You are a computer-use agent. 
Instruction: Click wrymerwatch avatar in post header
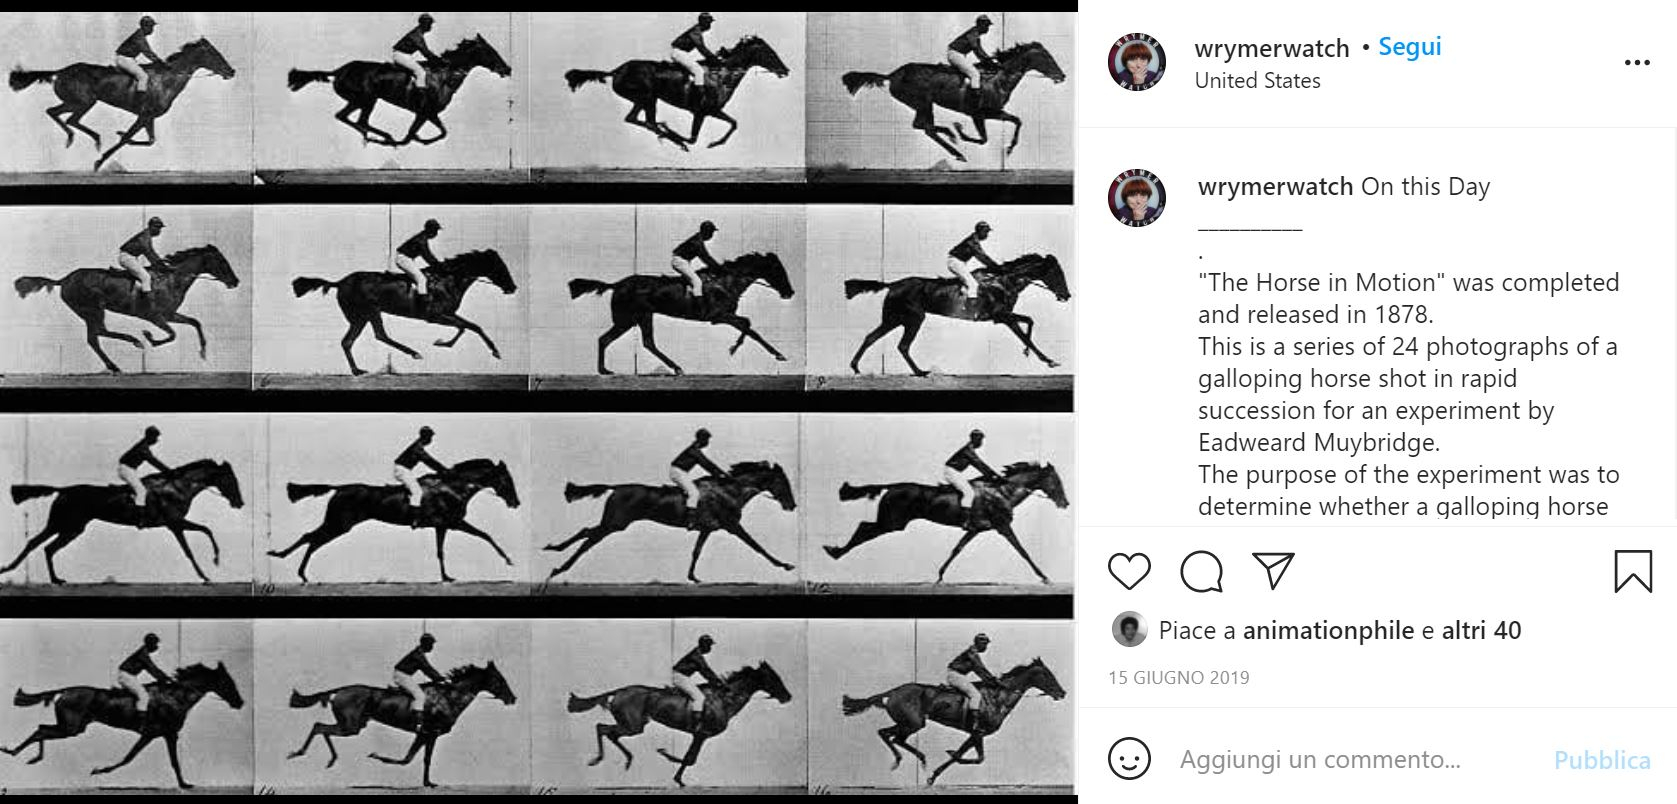pos(1137,62)
